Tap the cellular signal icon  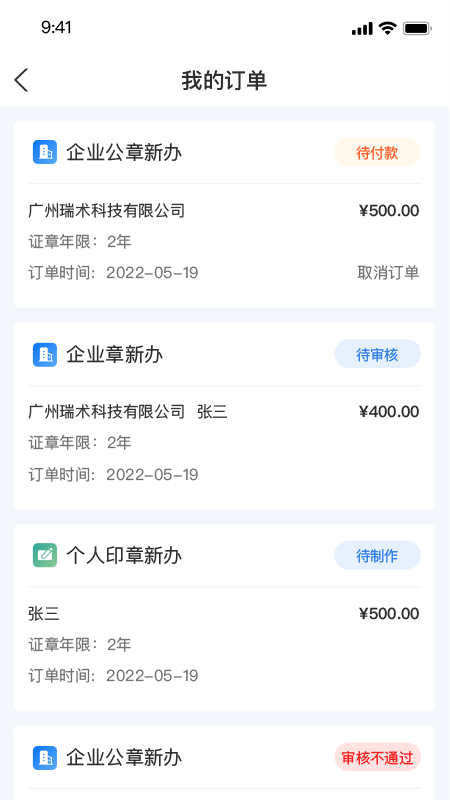(x=362, y=29)
